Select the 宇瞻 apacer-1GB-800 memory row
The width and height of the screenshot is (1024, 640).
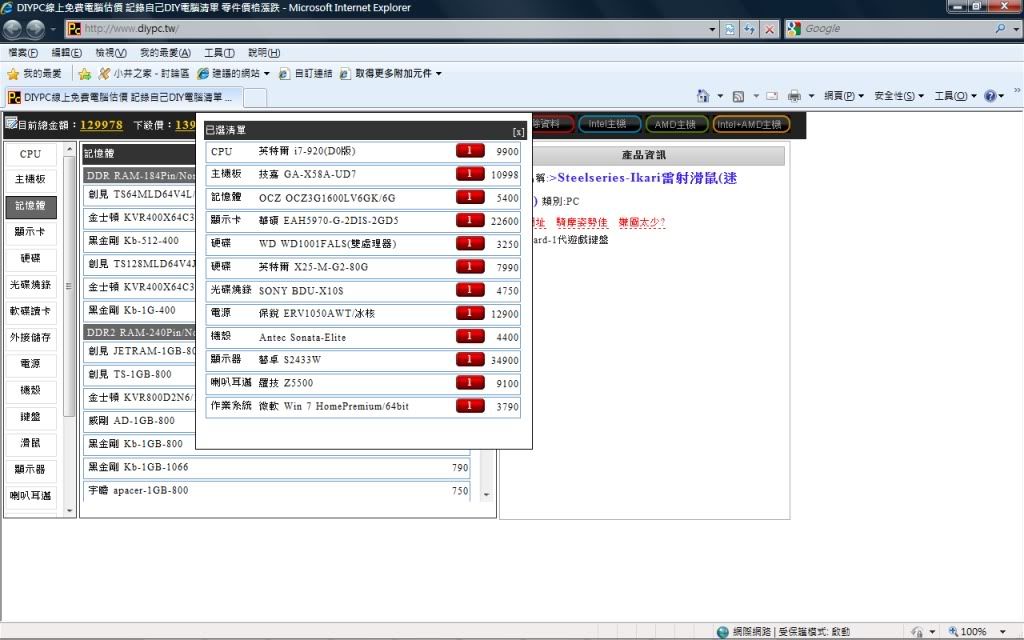pos(277,490)
